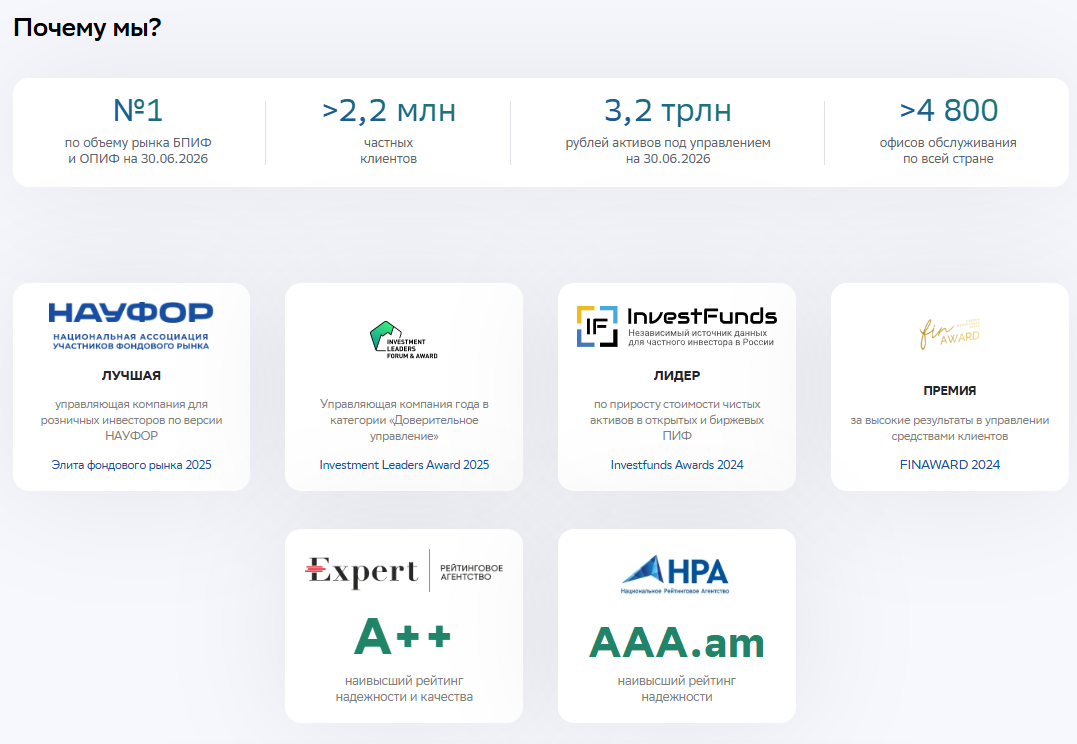Image resolution: width=1077 pixels, height=744 pixels.
Task: Click the офисов обслуживания по всей стране caption
Action: (949, 150)
